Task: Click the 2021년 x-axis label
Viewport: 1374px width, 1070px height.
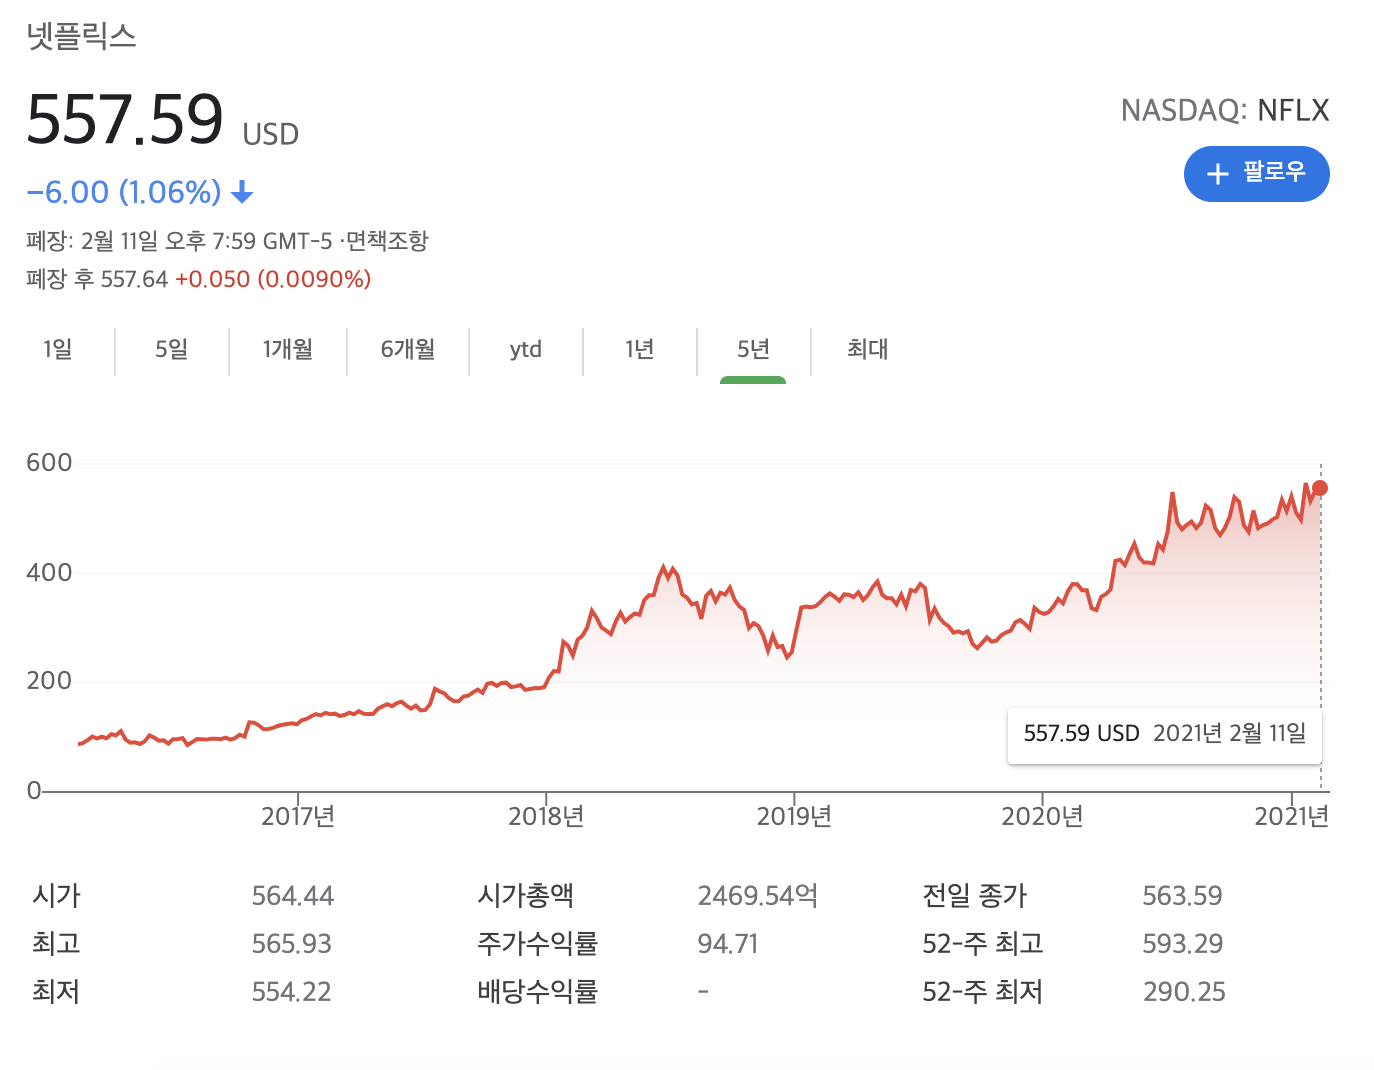Action: click(x=1291, y=817)
